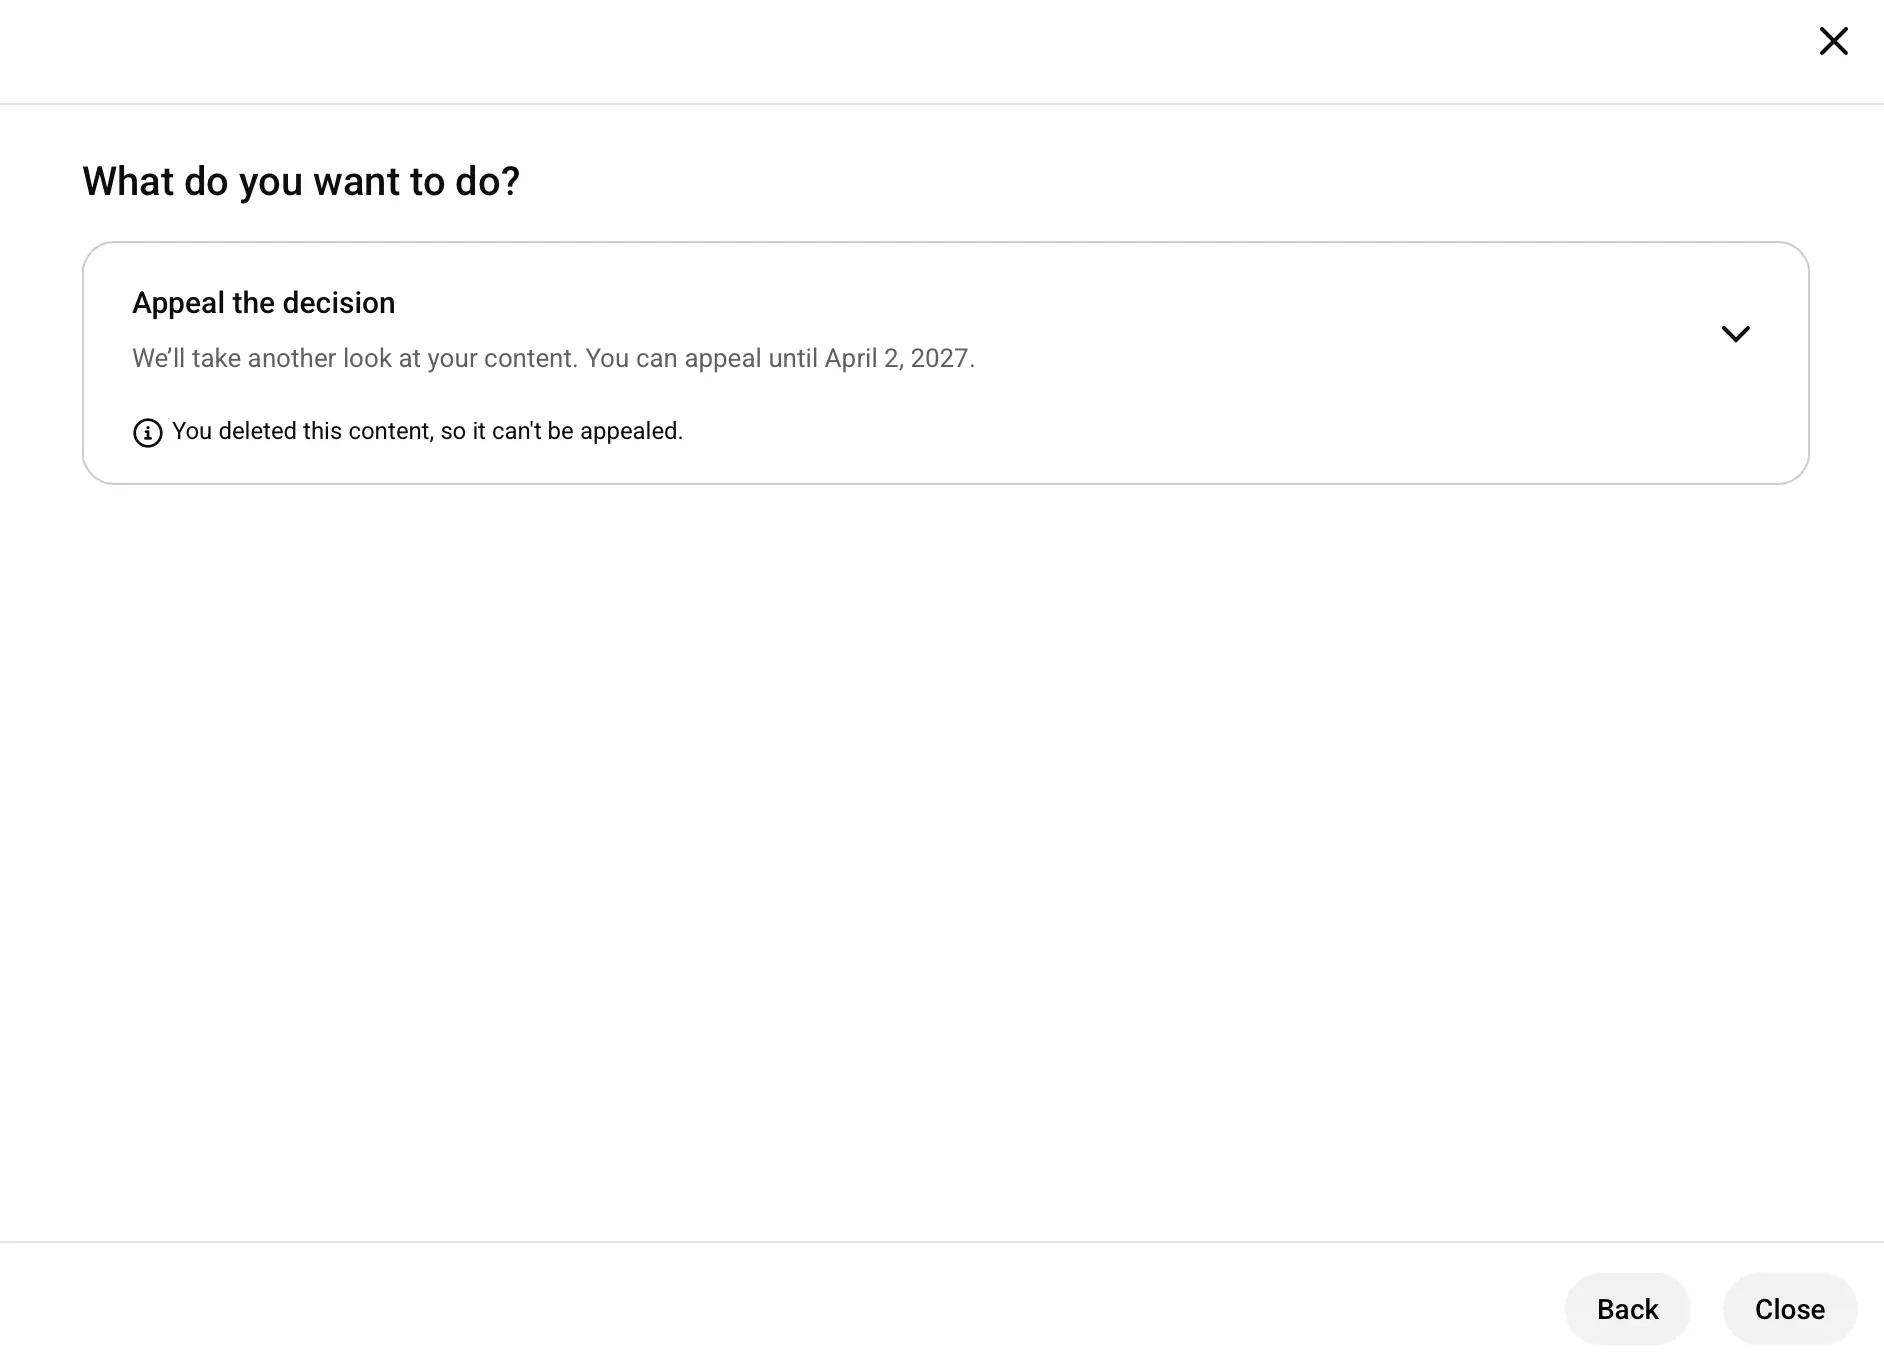
Task: Click the "We'll take another look" description
Action: 355,358
